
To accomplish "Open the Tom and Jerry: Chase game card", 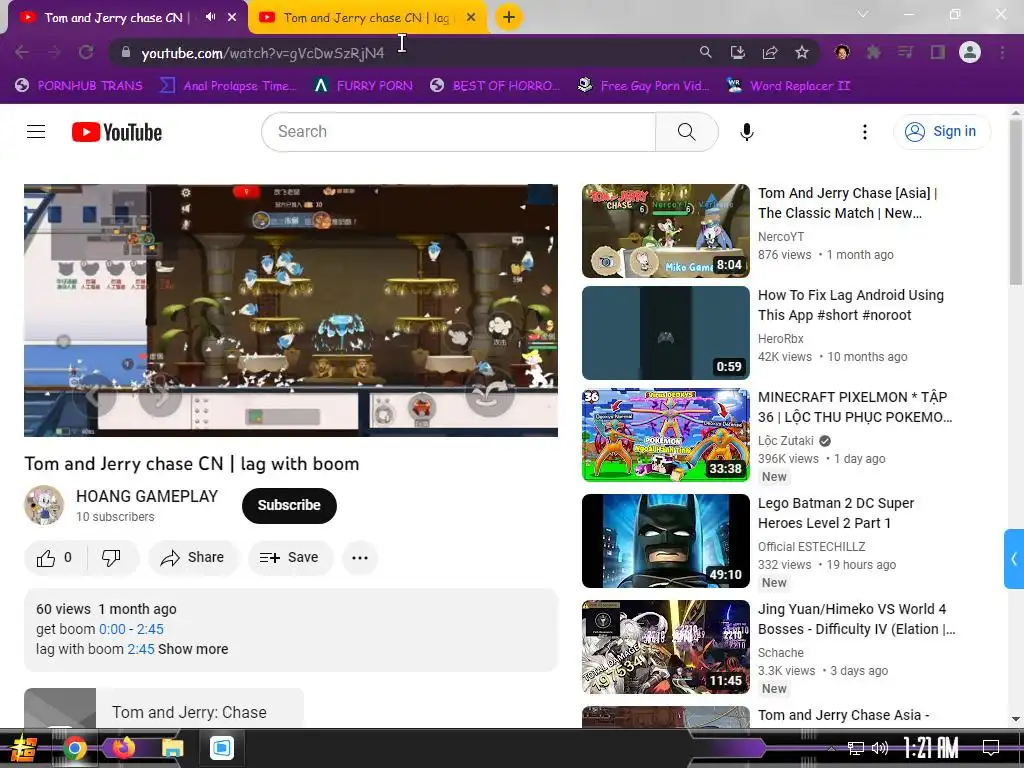I will tap(164, 709).
